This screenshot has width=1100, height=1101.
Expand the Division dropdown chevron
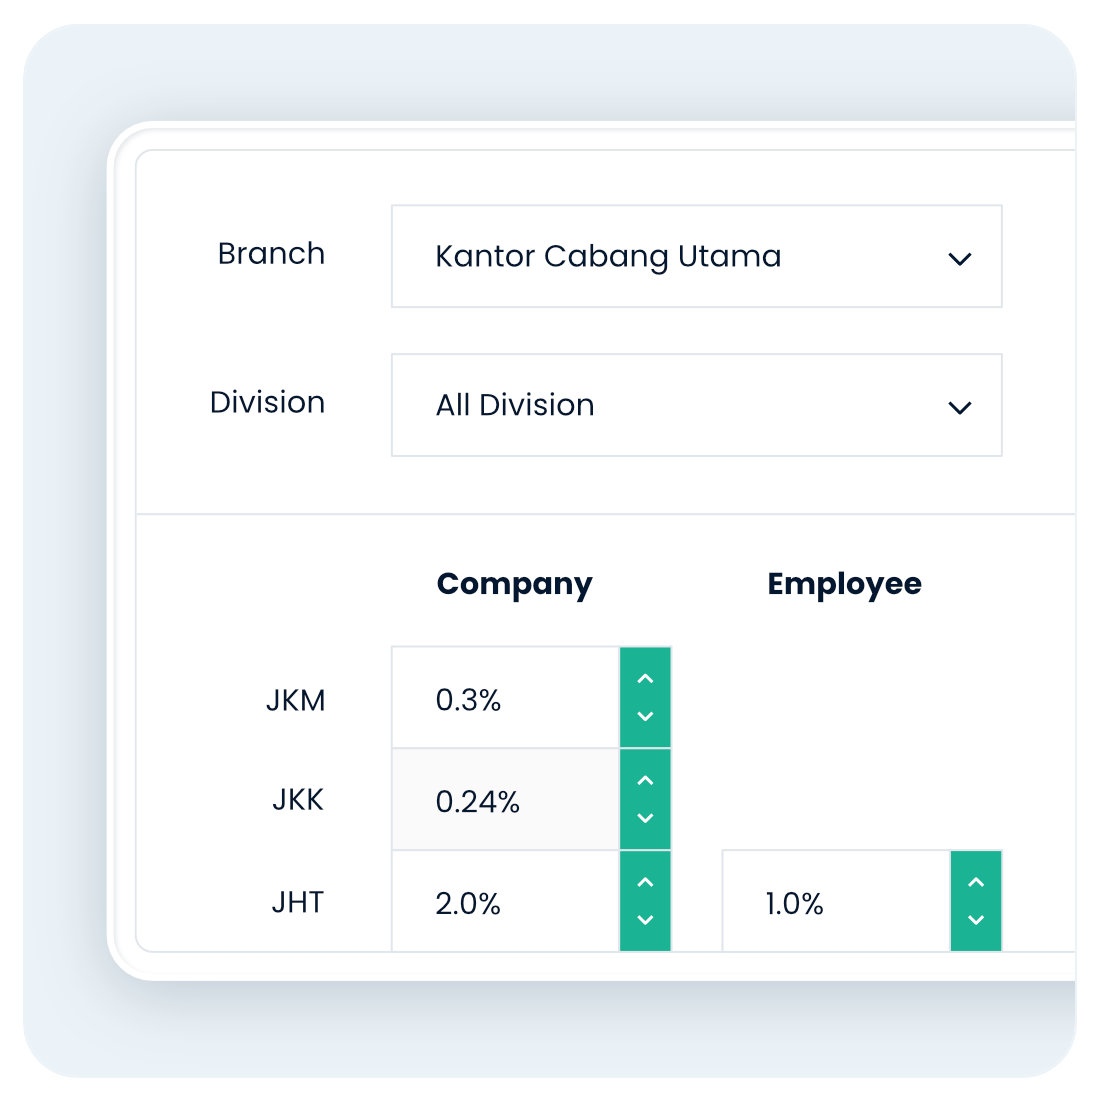(959, 407)
